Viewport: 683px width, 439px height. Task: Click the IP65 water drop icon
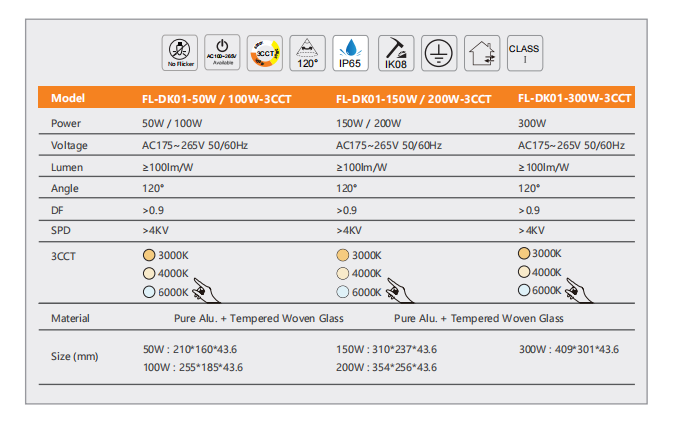pos(351,53)
